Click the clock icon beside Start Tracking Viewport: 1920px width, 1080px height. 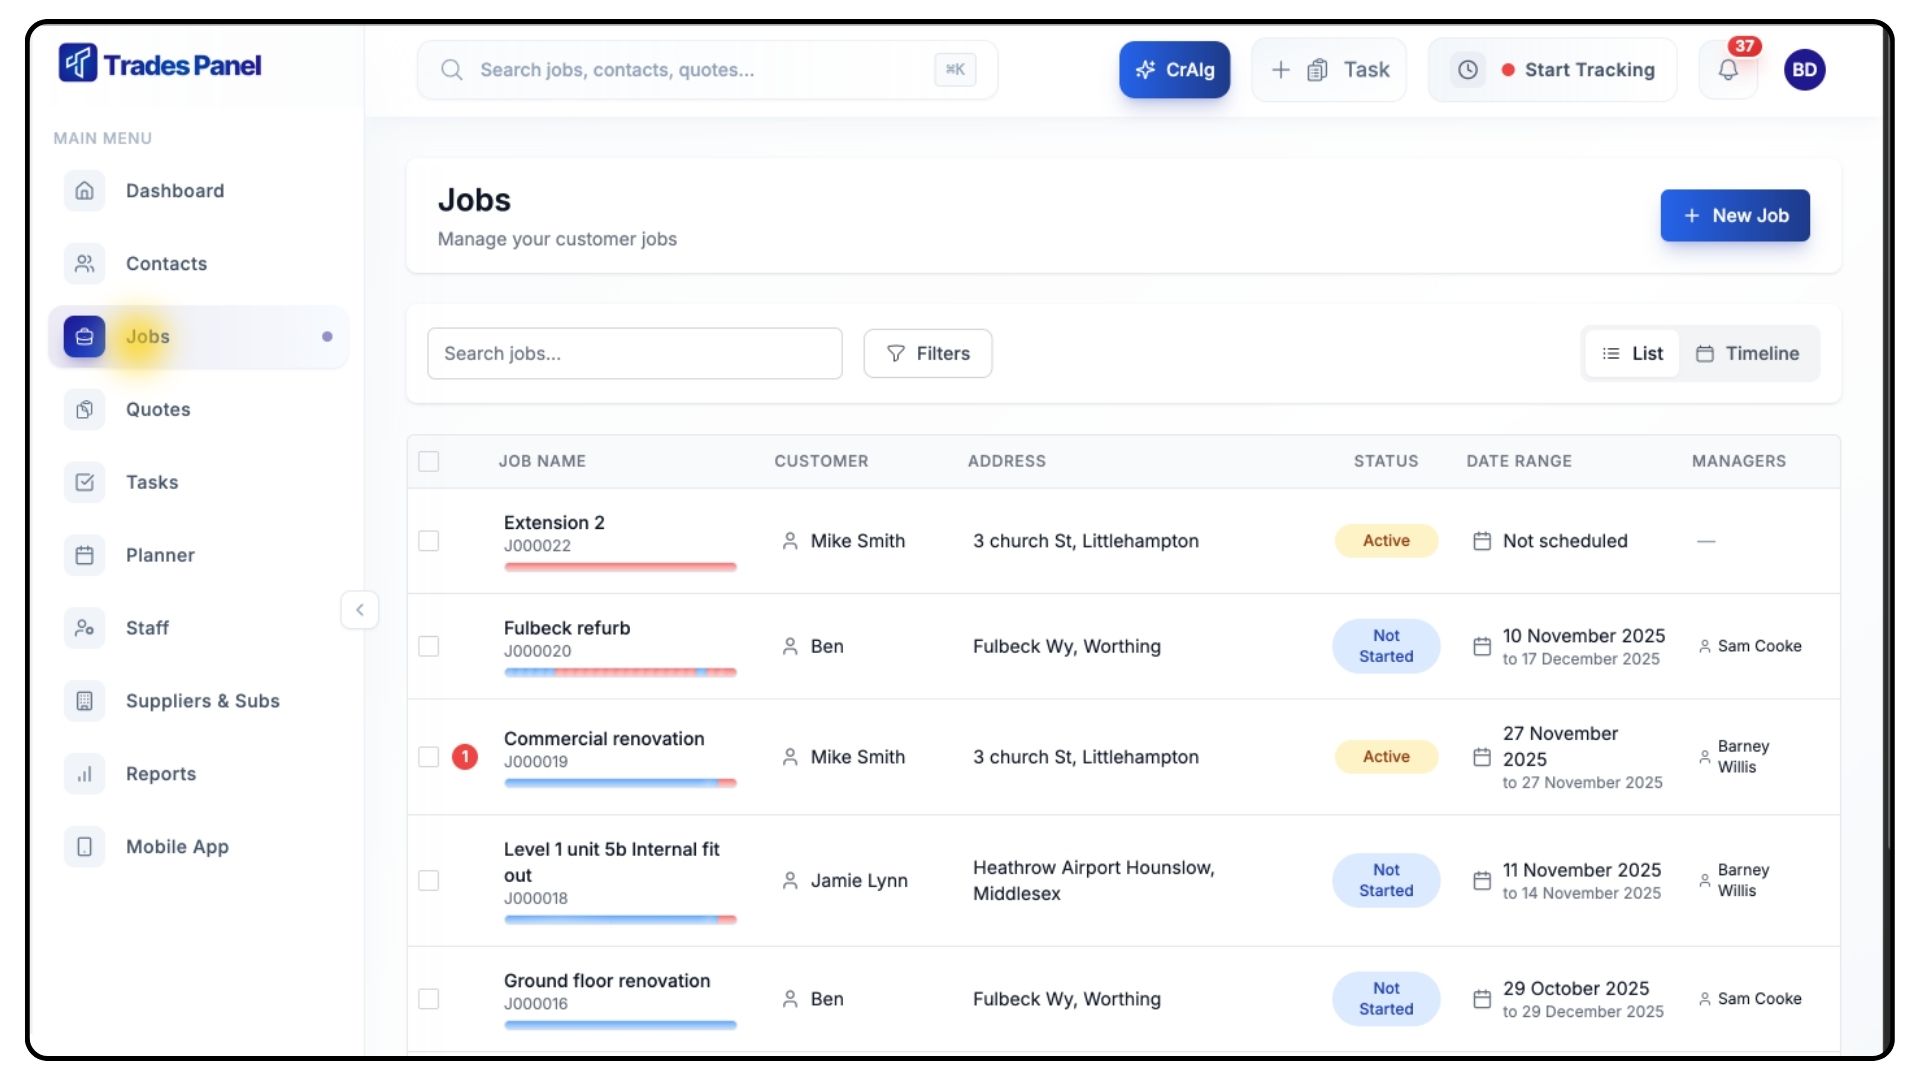[x=1467, y=70]
